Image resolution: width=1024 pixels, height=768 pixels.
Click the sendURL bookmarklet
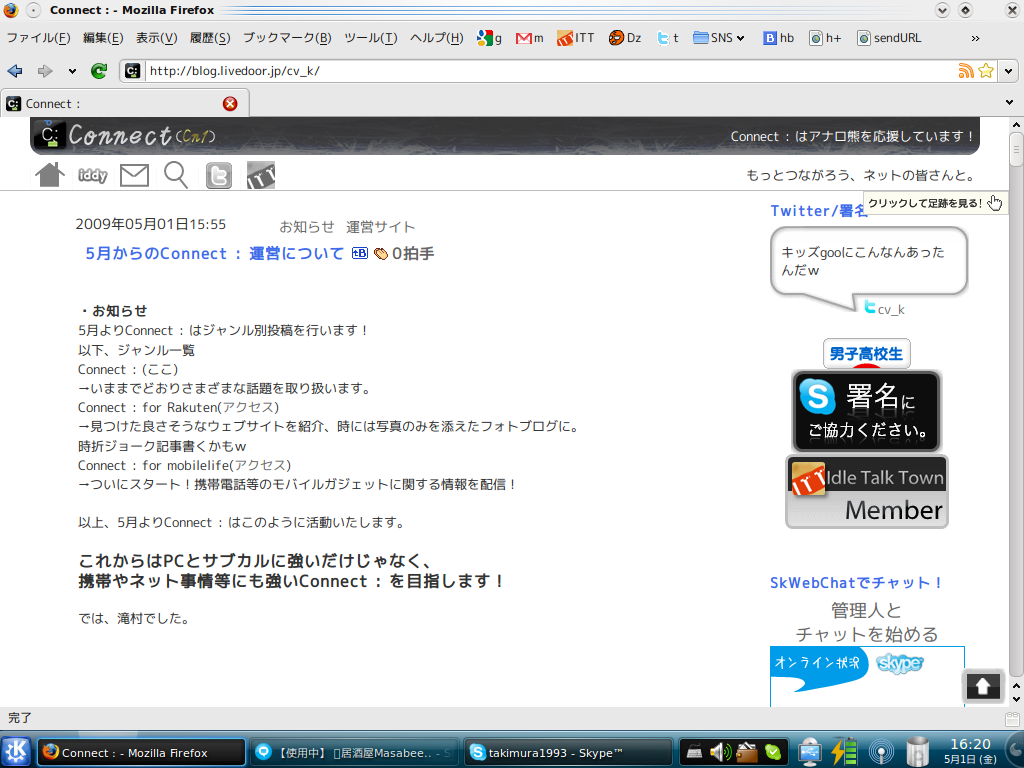click(x=889, y=38)
